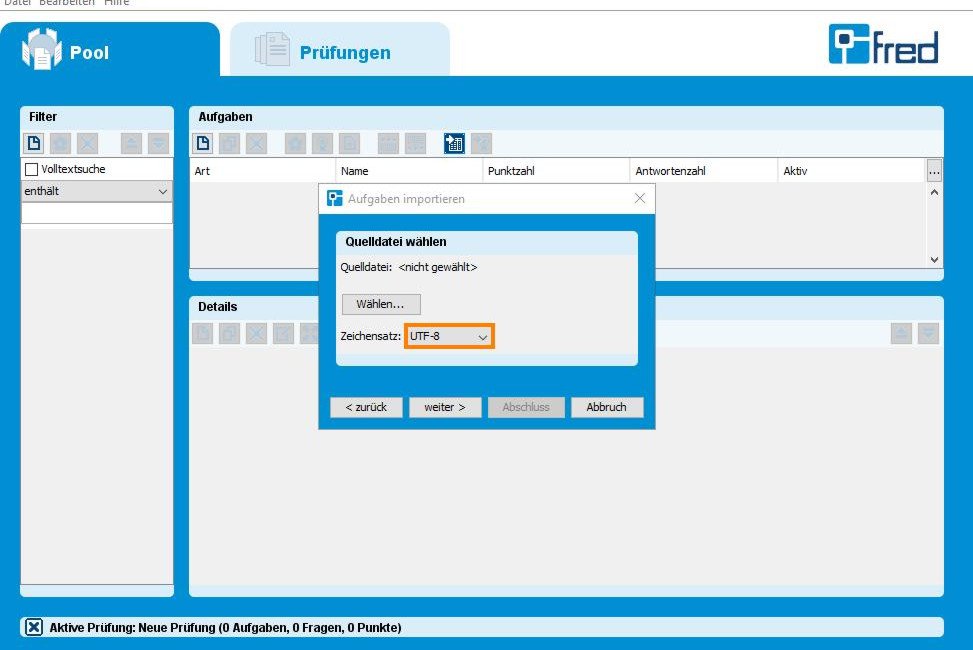Enable the Volltextsuche checkbox

coord(31,169)
